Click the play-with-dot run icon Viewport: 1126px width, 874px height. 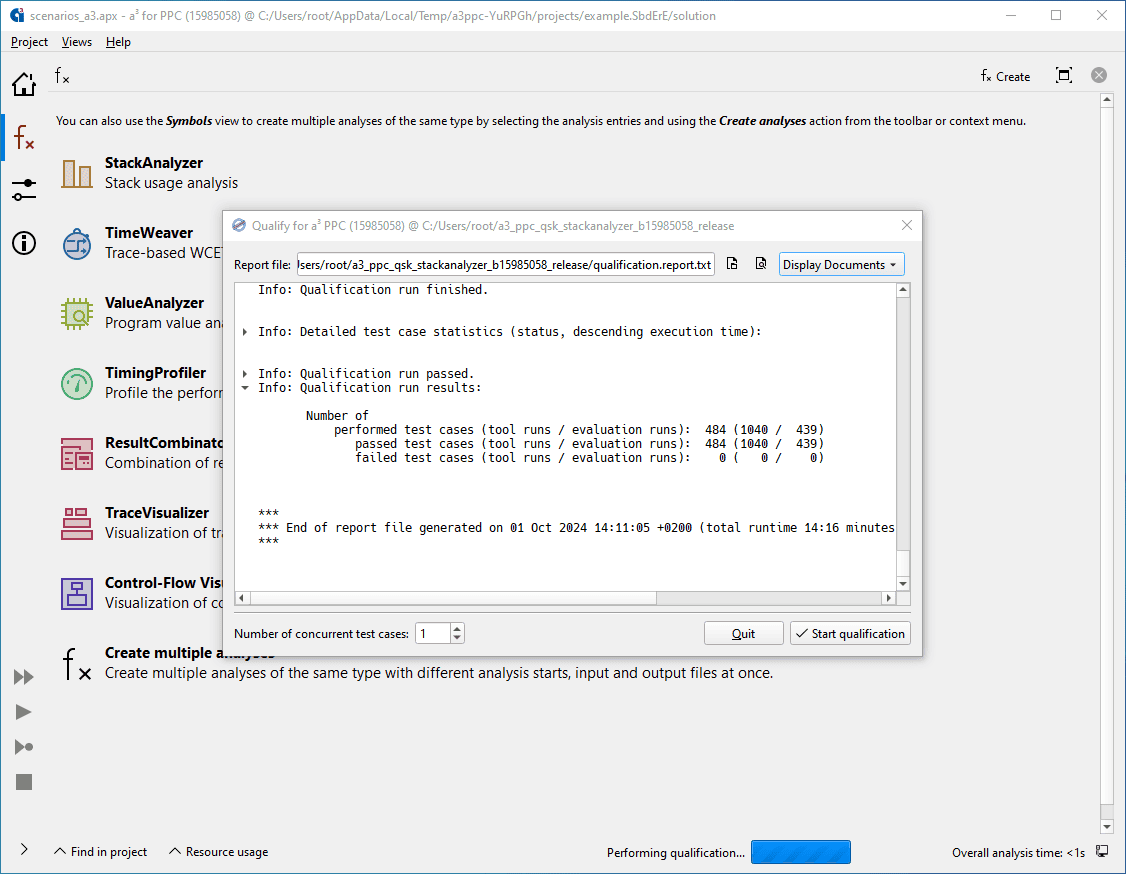pyautogui.click(x=24, y=747)
